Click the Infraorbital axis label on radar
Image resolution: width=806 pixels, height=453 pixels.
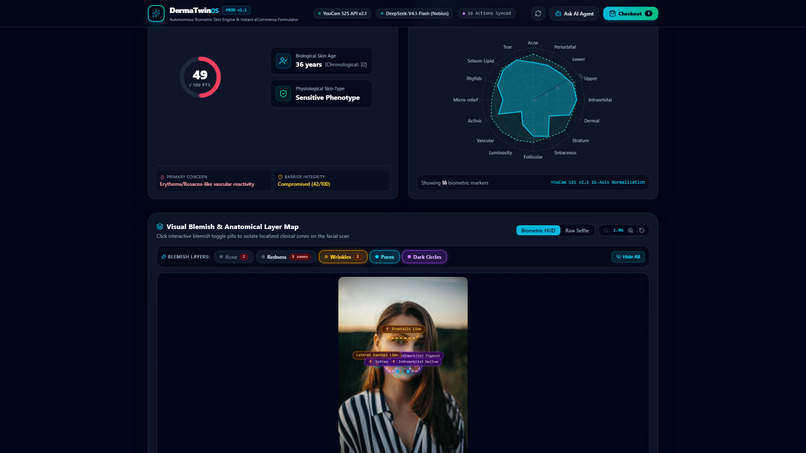[x=600, y=100]
